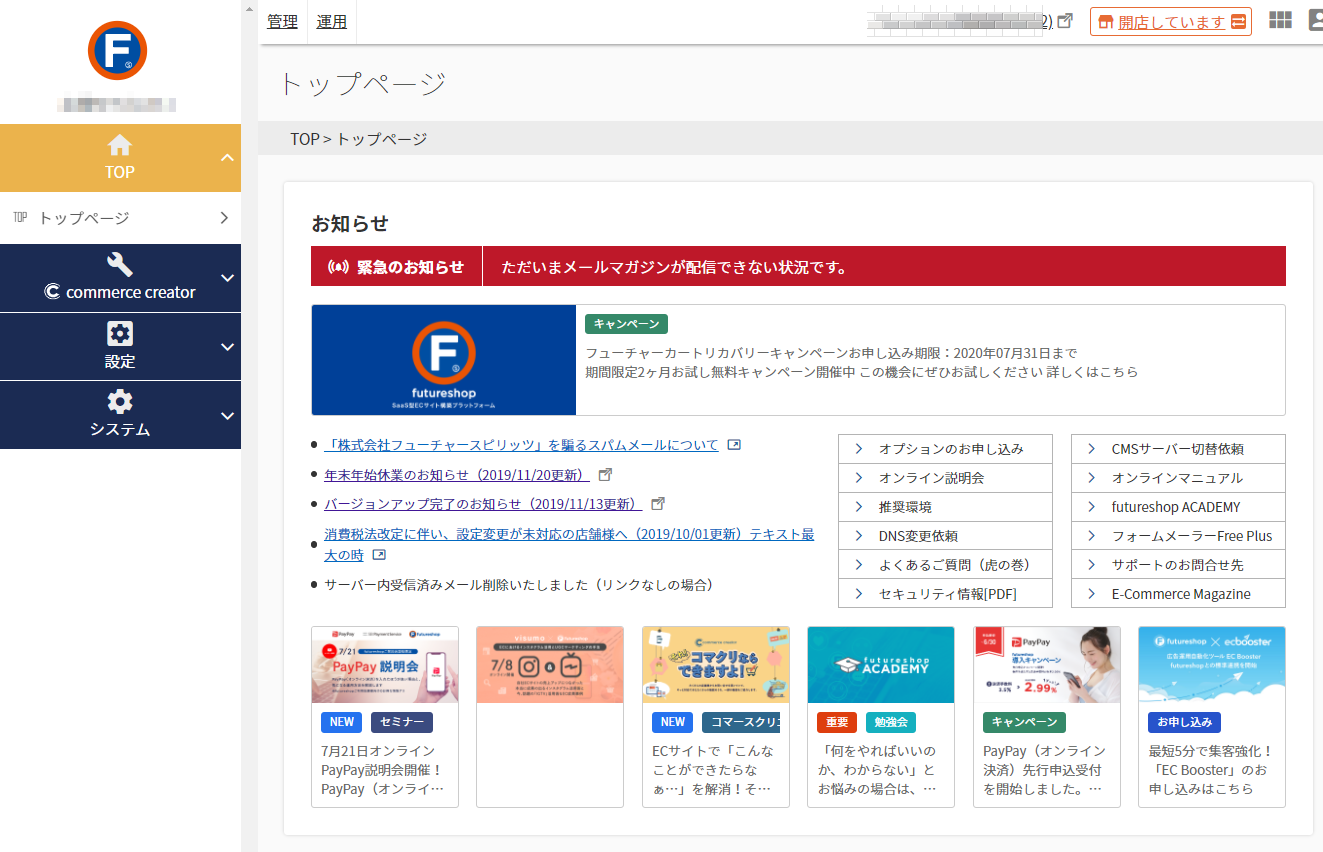Click the chevron beside トップページ sidebar item

click(x=224, y=218)
